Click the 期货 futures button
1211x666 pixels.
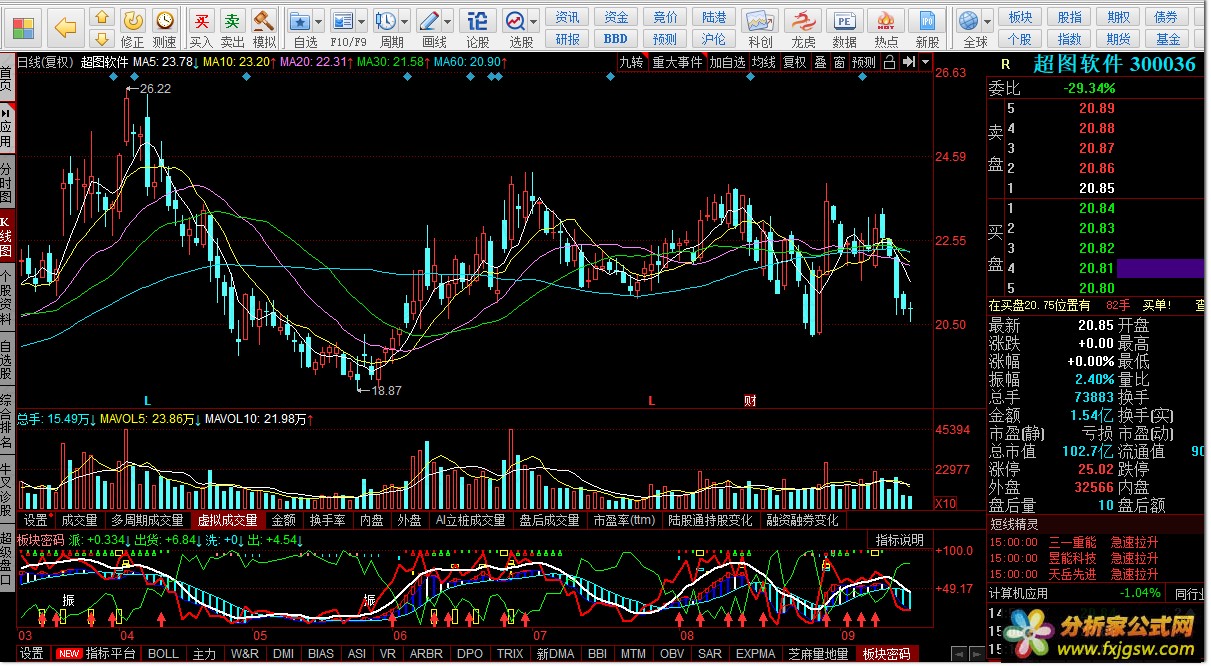pos(1118,39)
